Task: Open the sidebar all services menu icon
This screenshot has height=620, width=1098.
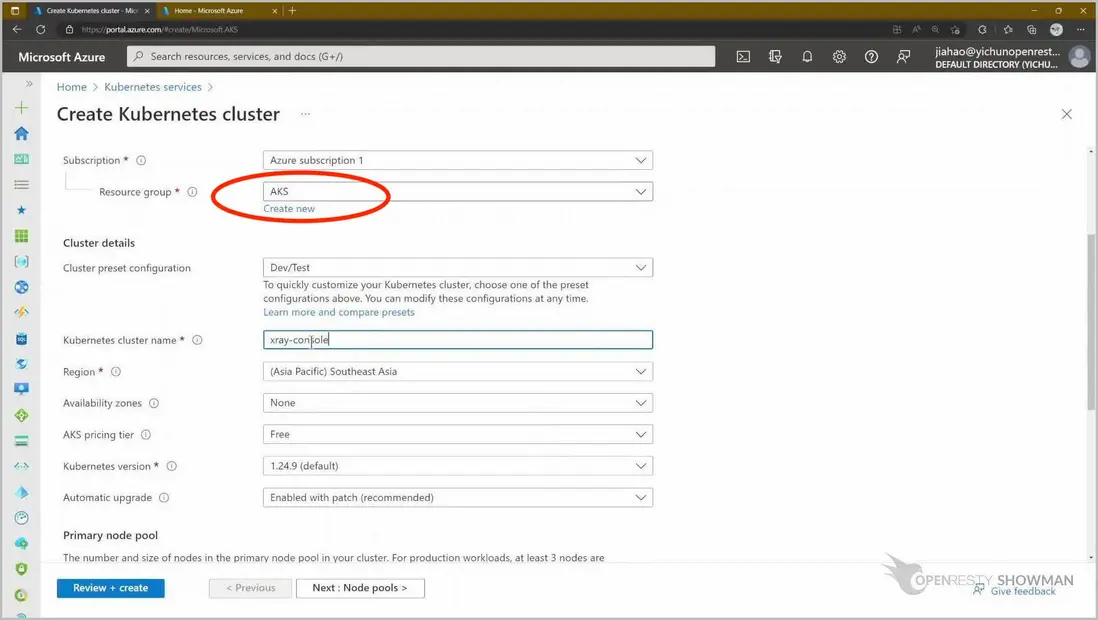Action: (x=21, y=185)
